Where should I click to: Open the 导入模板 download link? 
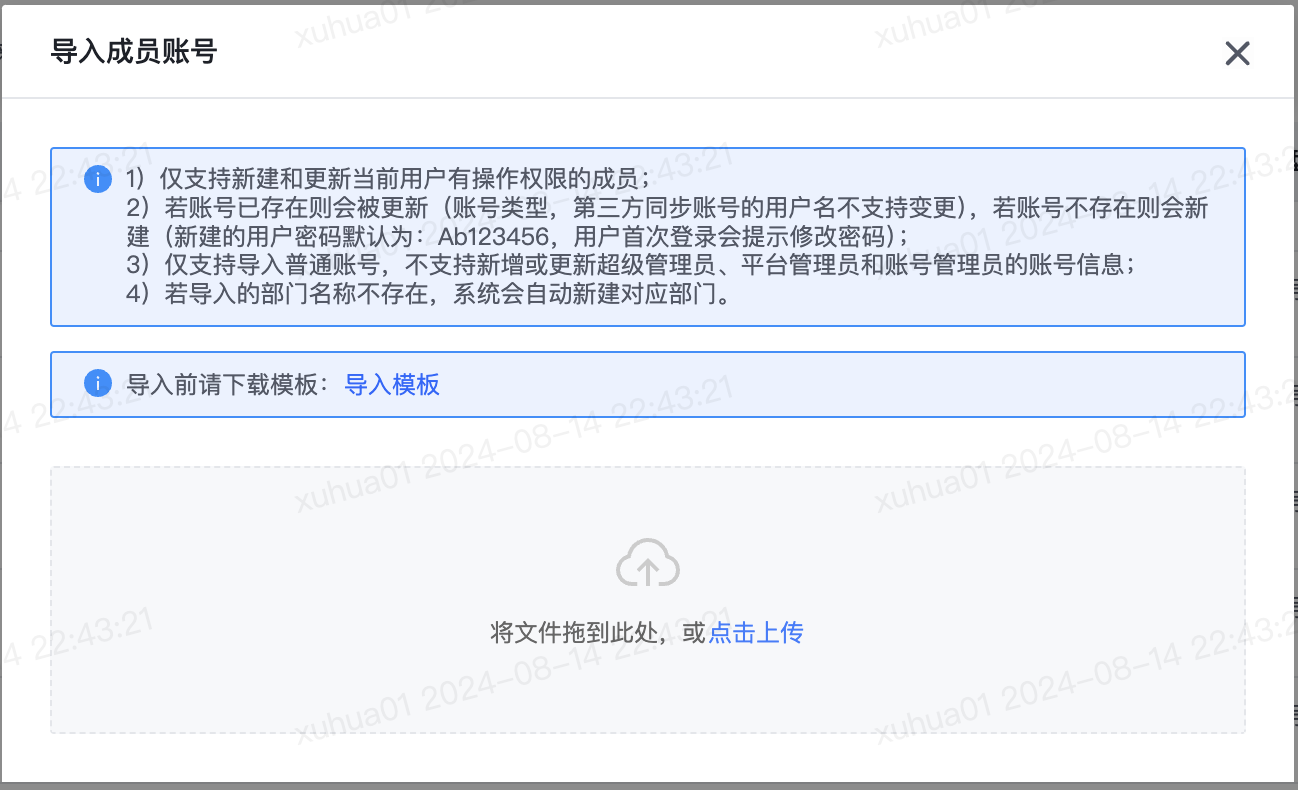392,384
